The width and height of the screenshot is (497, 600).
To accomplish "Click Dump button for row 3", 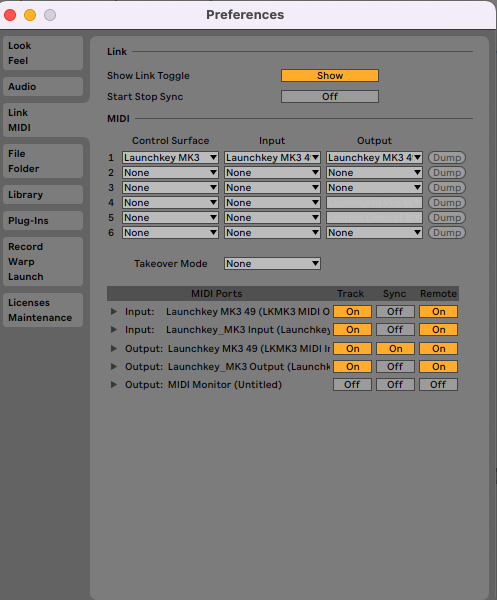I will [x=446, y=188].
